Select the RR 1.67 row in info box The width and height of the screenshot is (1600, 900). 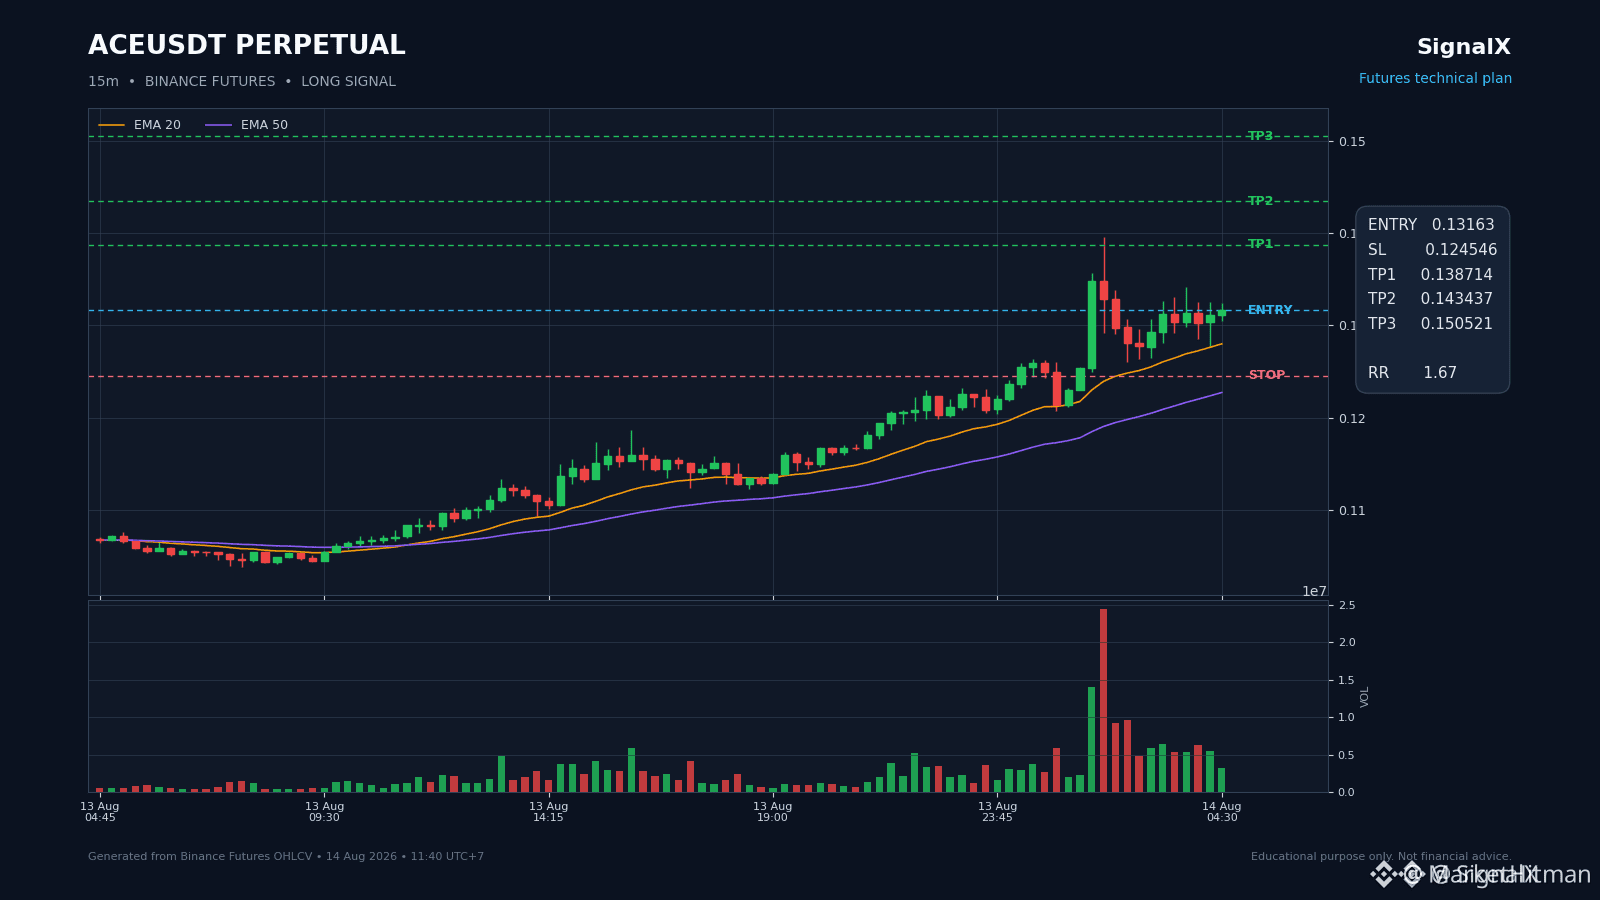(1412, 373)
